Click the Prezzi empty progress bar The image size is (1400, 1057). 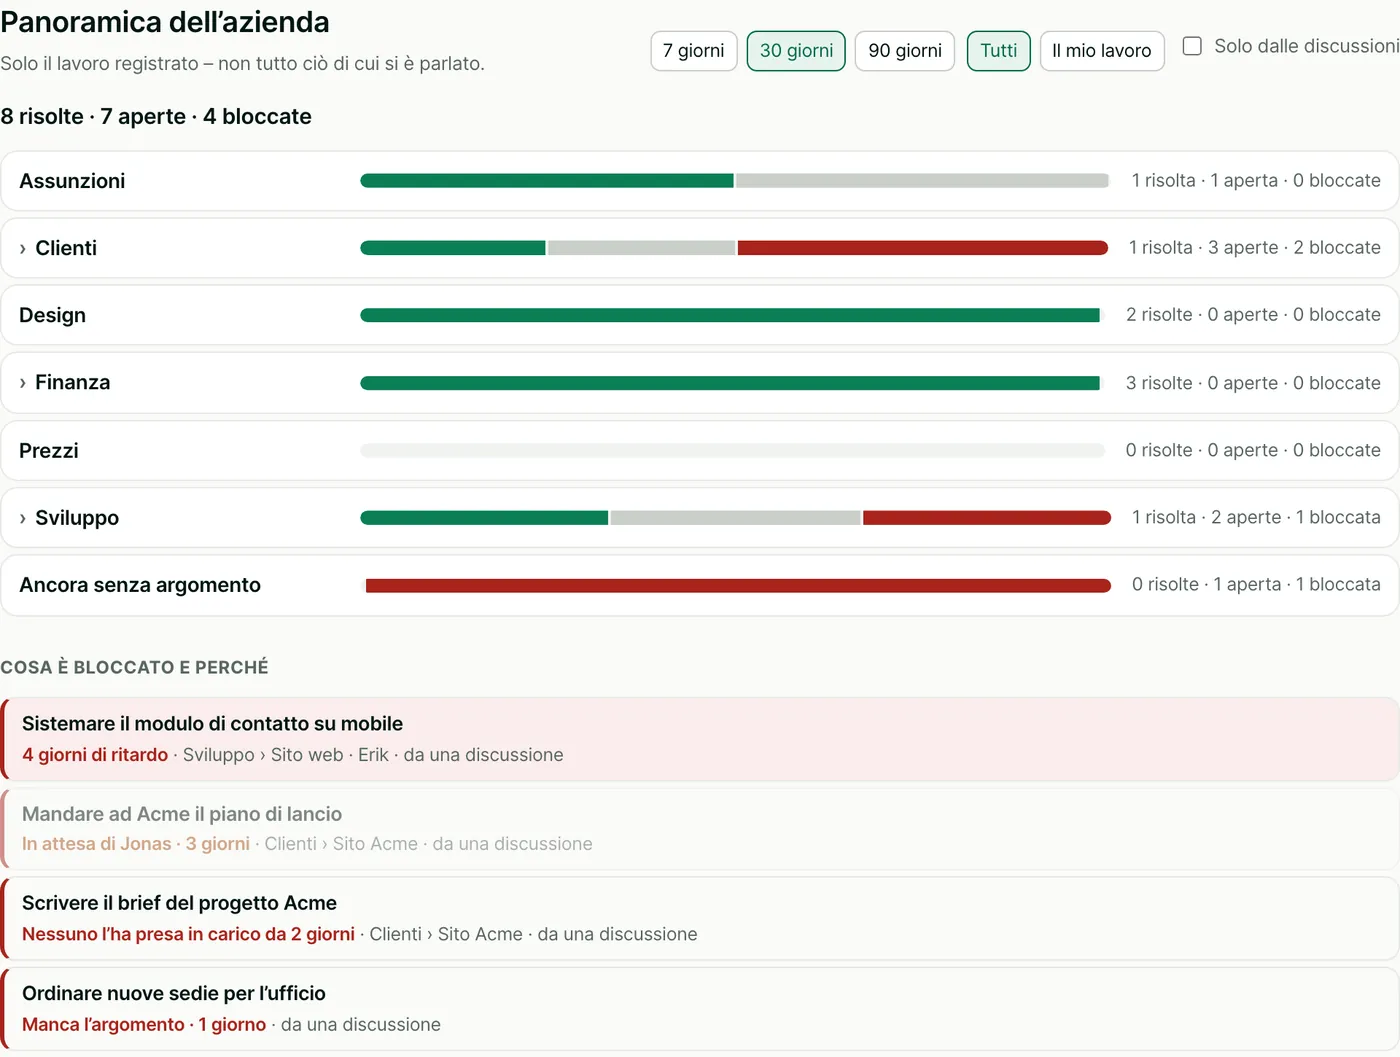point(732,450)
